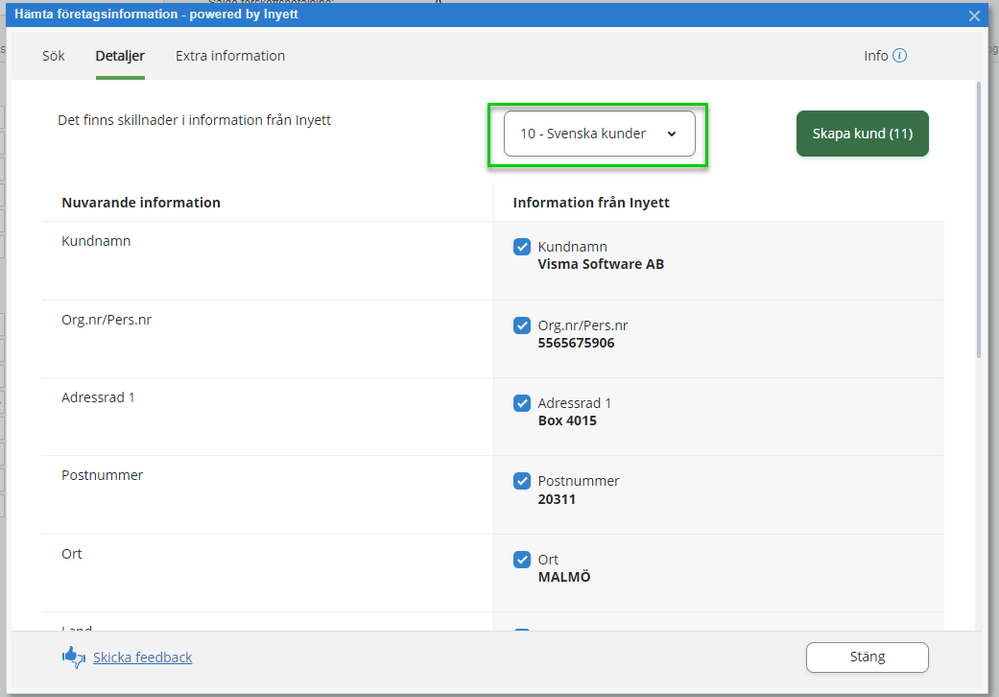999x697 pixels.
Task: Click the Visma Software AB value
Action: tap(601, 264)
